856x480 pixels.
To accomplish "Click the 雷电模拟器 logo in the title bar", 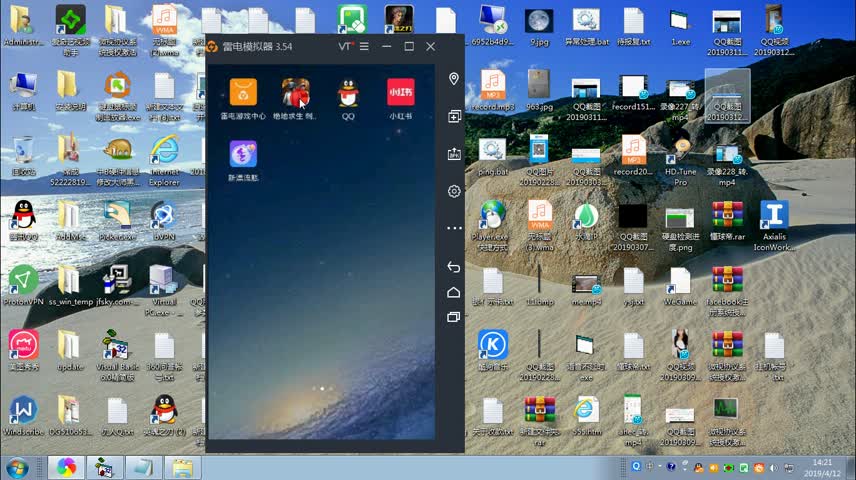I will point(212,46).
